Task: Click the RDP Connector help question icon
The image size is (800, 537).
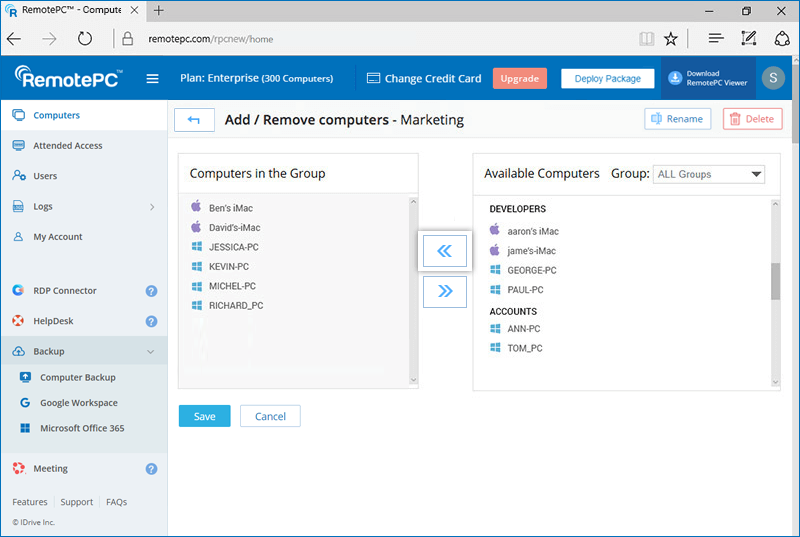Action: coord(151,291)
